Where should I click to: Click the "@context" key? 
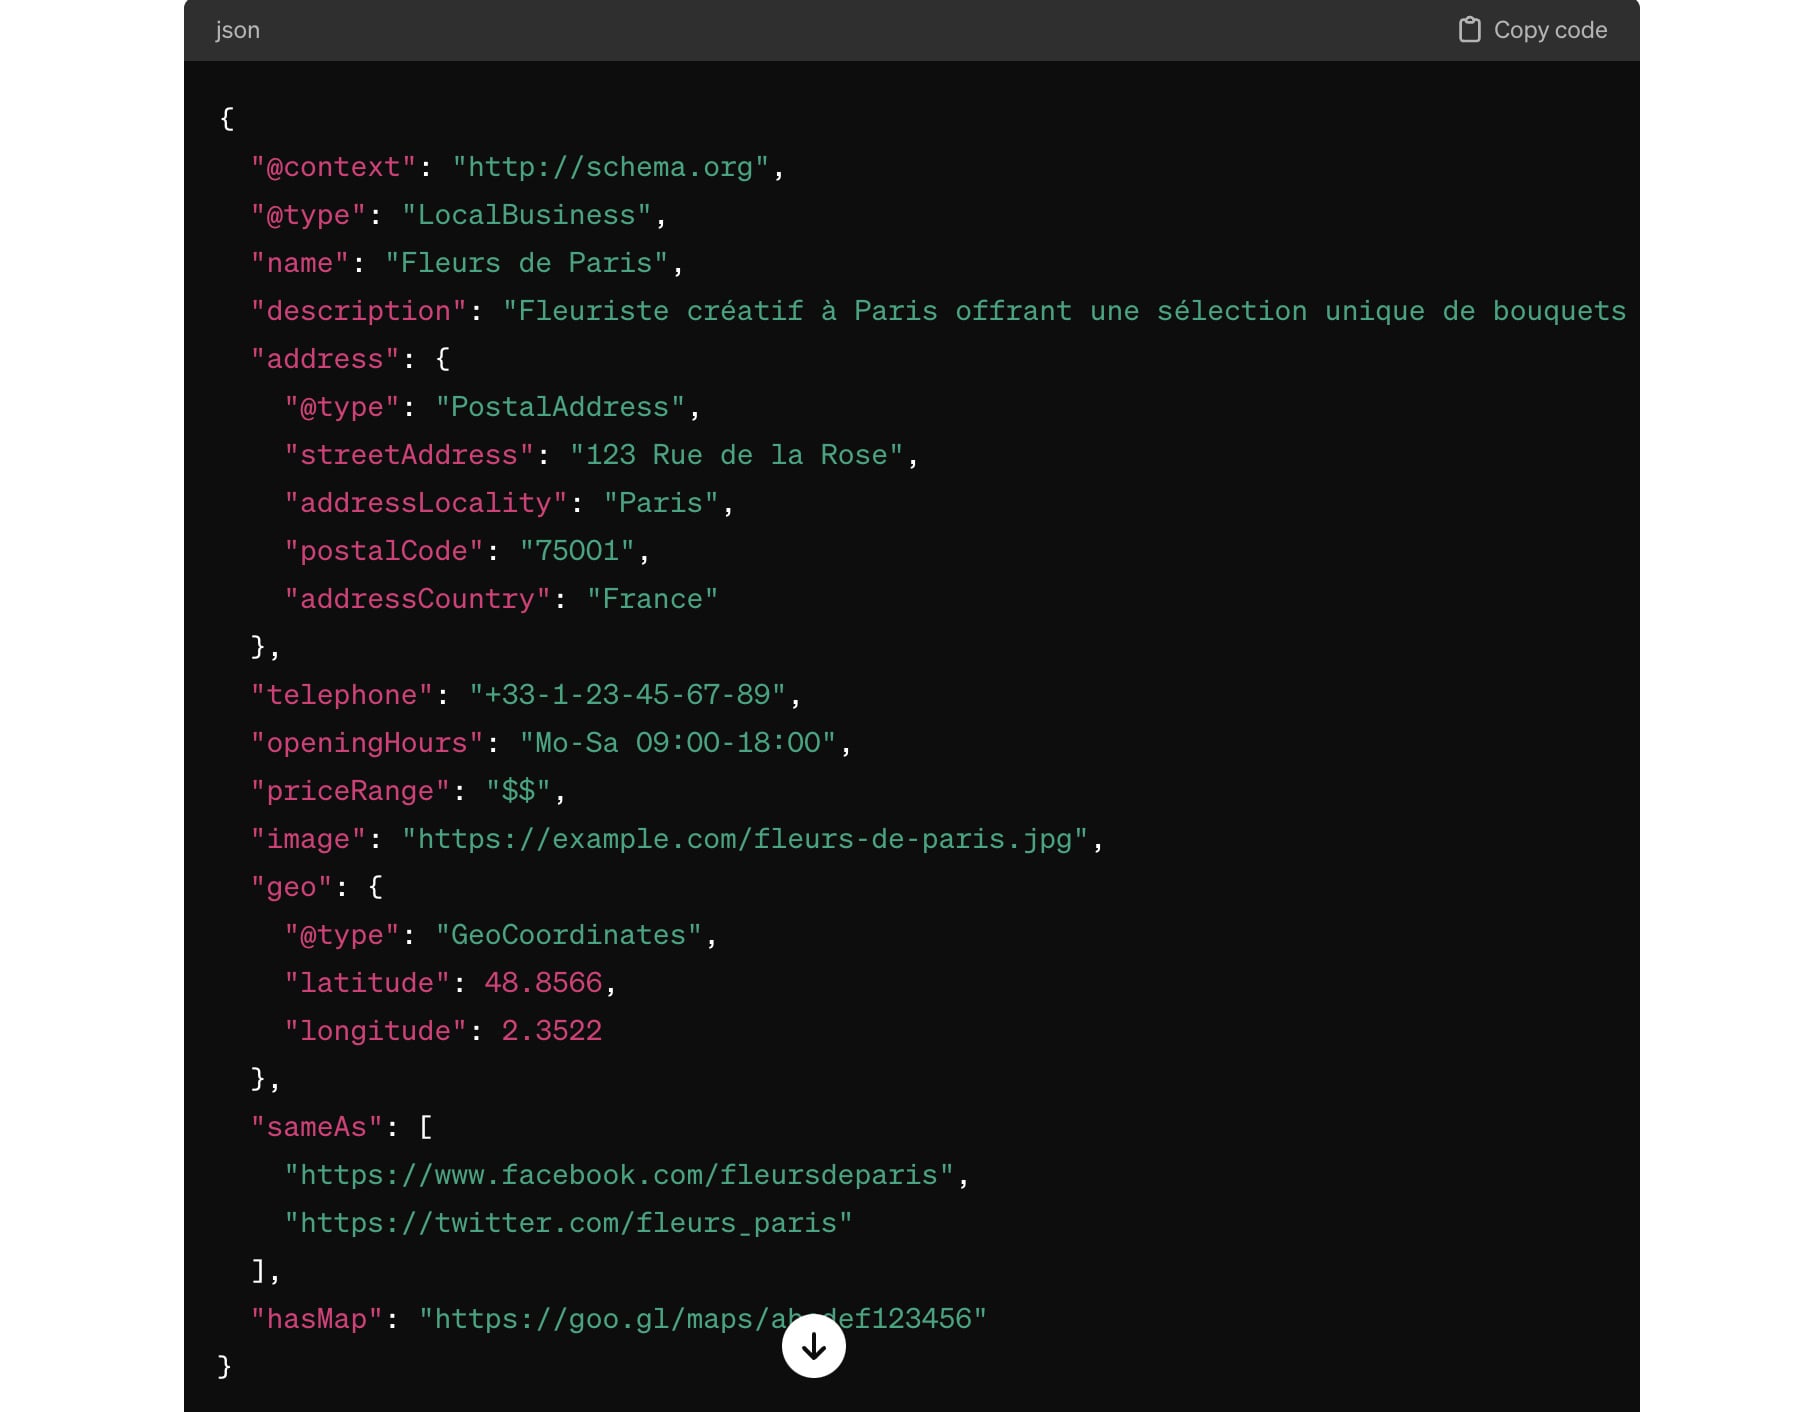333,167
